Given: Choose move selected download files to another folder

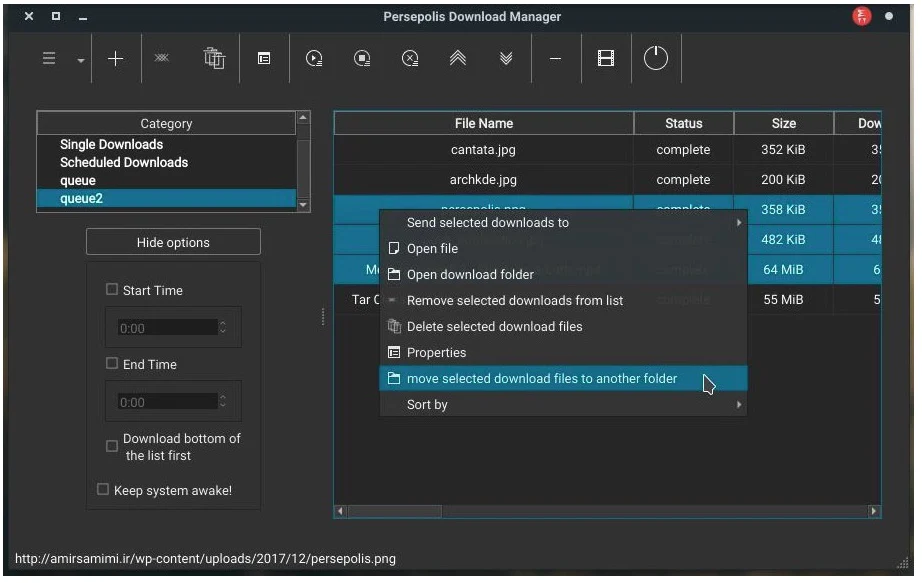Looking at the screenshot, I should (x=563, y=378).
